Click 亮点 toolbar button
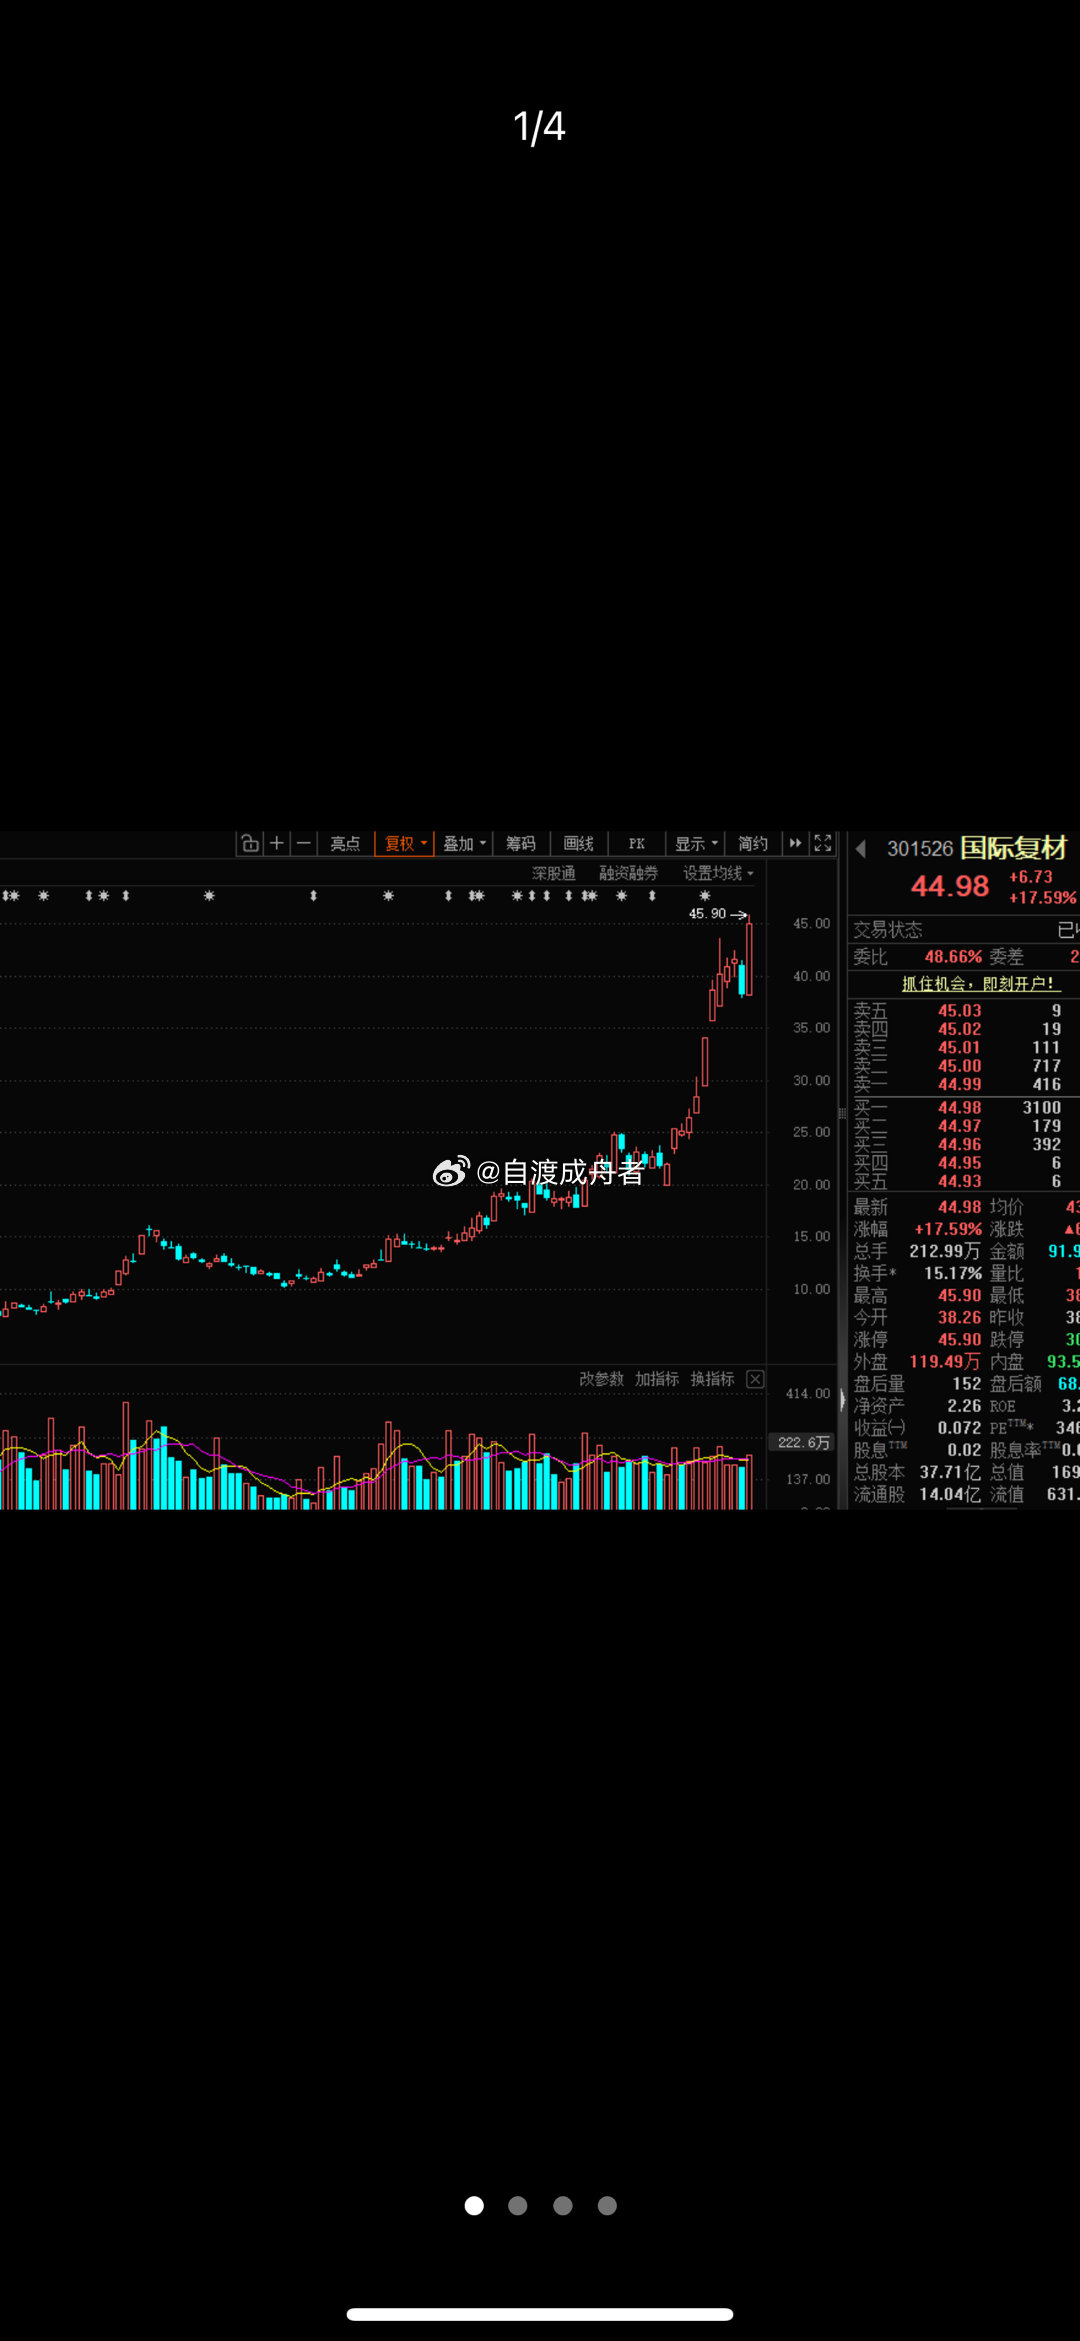Screen dimensions: 1080x2341 click(345, 843)
